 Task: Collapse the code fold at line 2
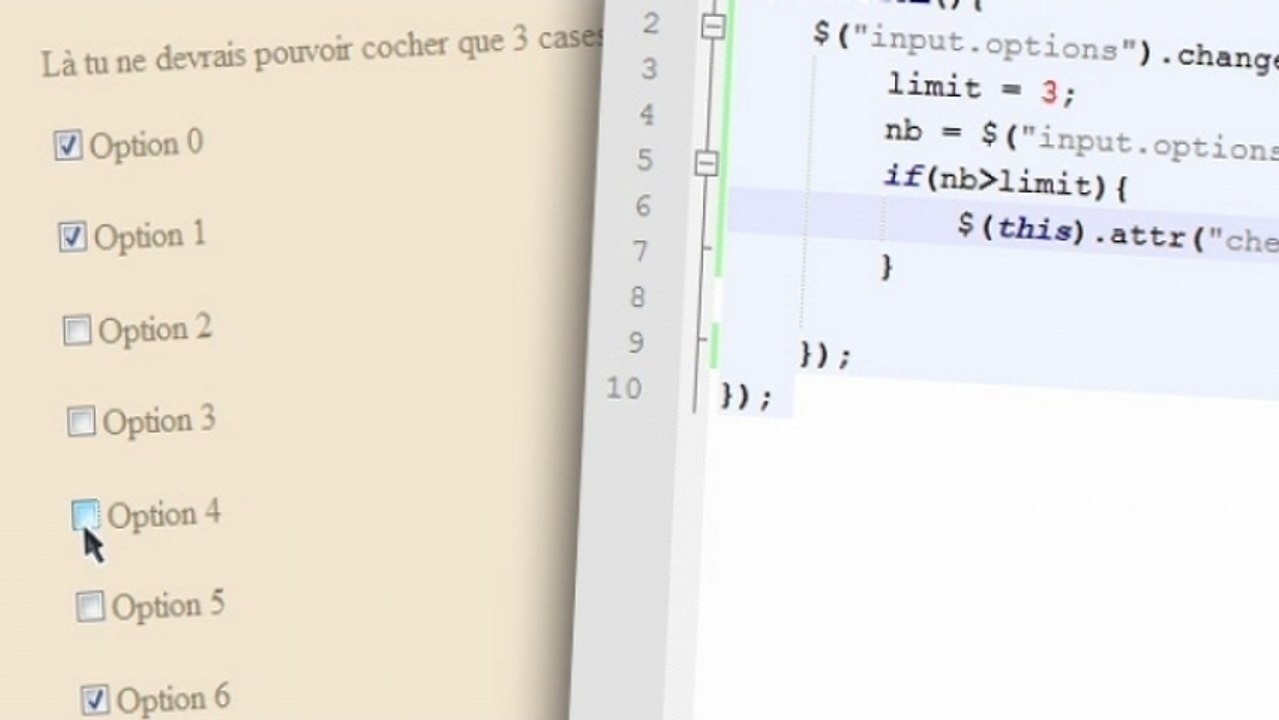click(712, 29)
